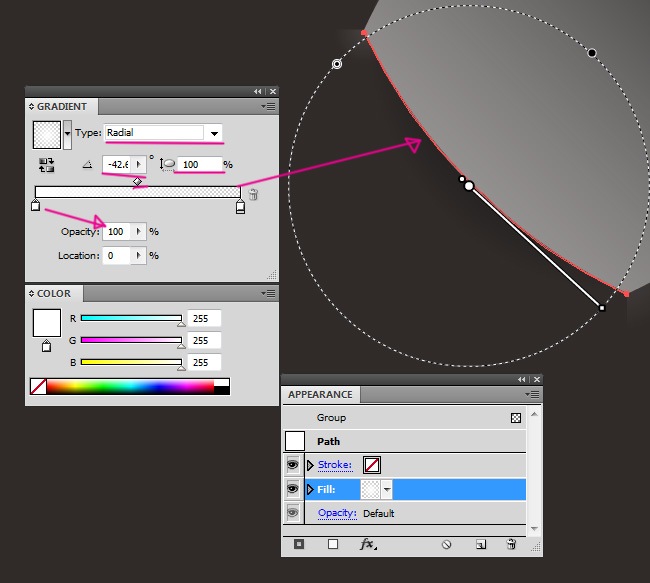Click Duplicate Selected Item icon
The height and width of the screenshot is (583, 650).
tap(480, 545)
